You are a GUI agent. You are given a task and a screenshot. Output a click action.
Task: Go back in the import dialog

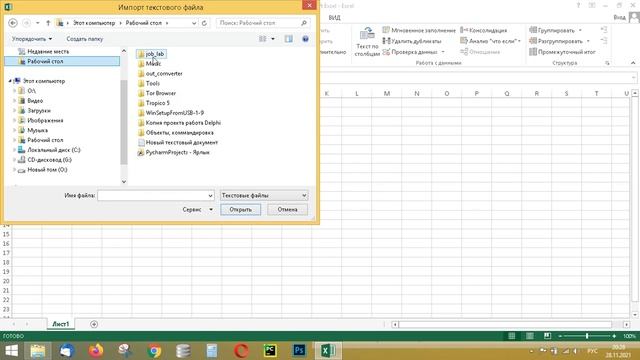tap(13, 23)
